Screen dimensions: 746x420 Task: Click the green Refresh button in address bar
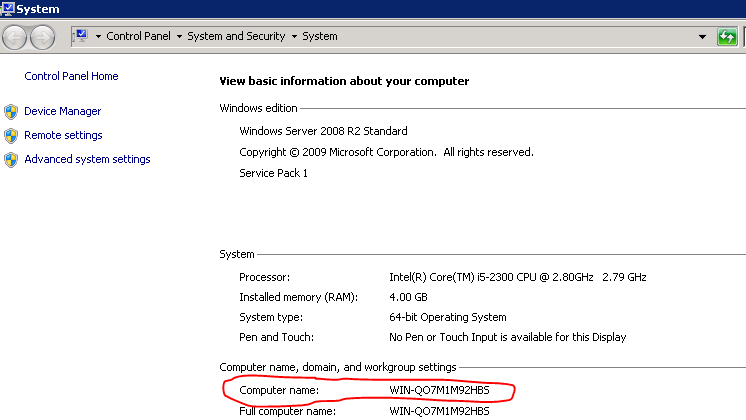point(728,37)
